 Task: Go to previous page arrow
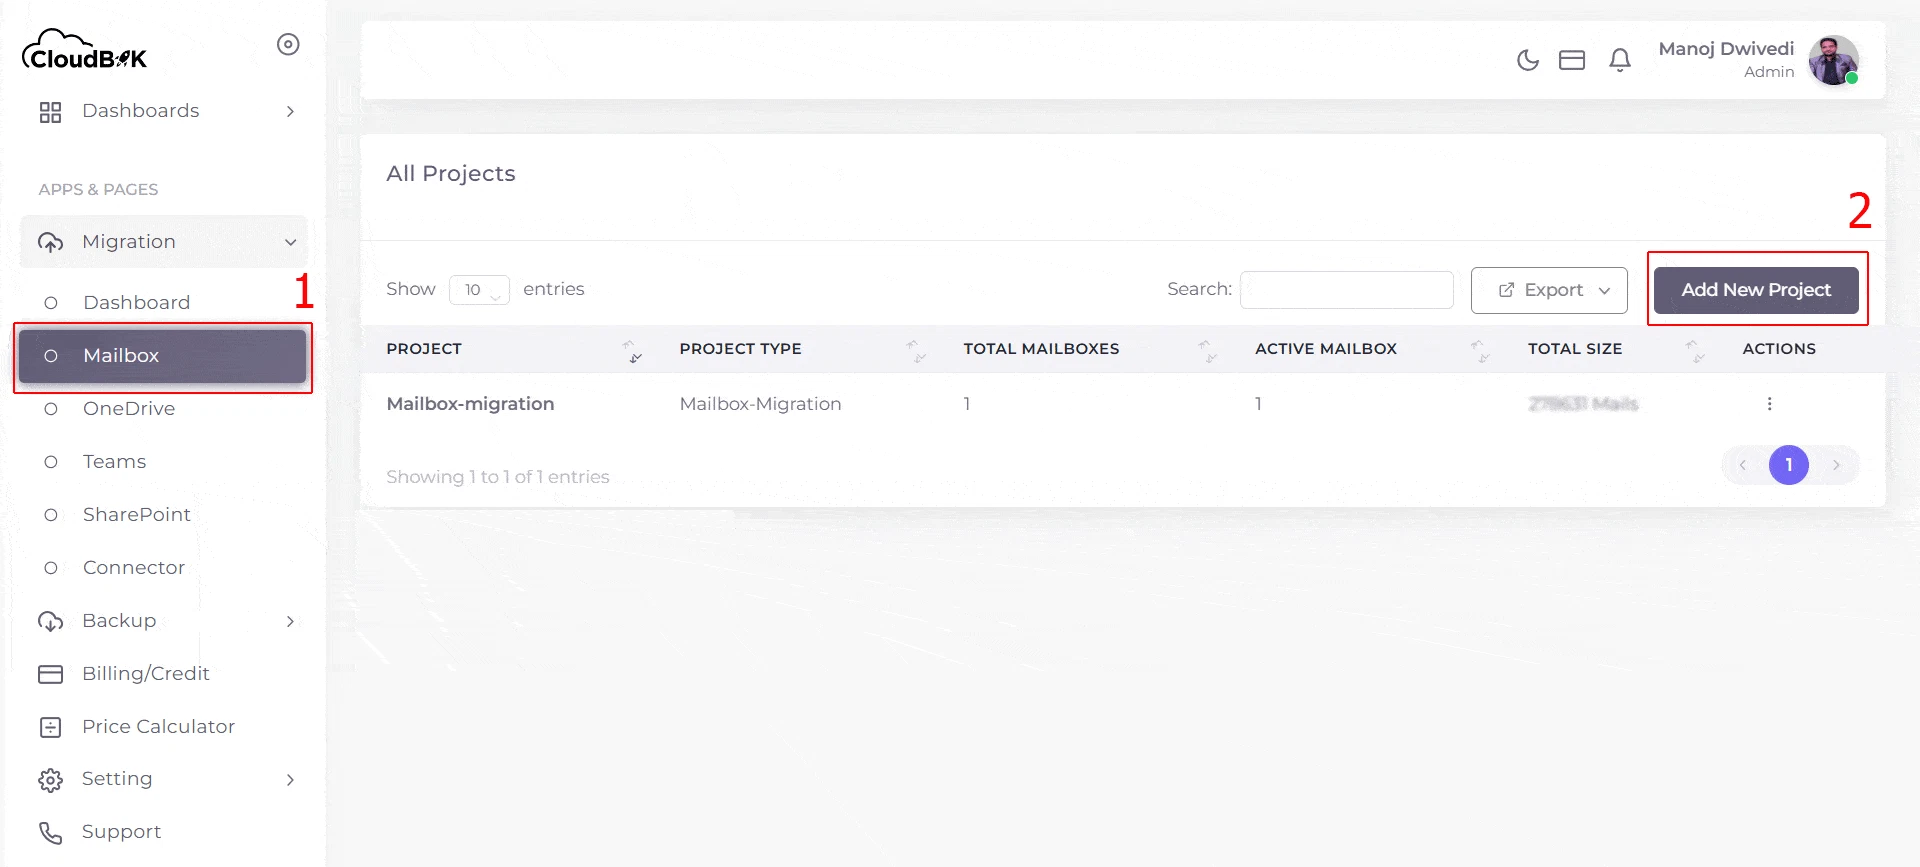1743,465
